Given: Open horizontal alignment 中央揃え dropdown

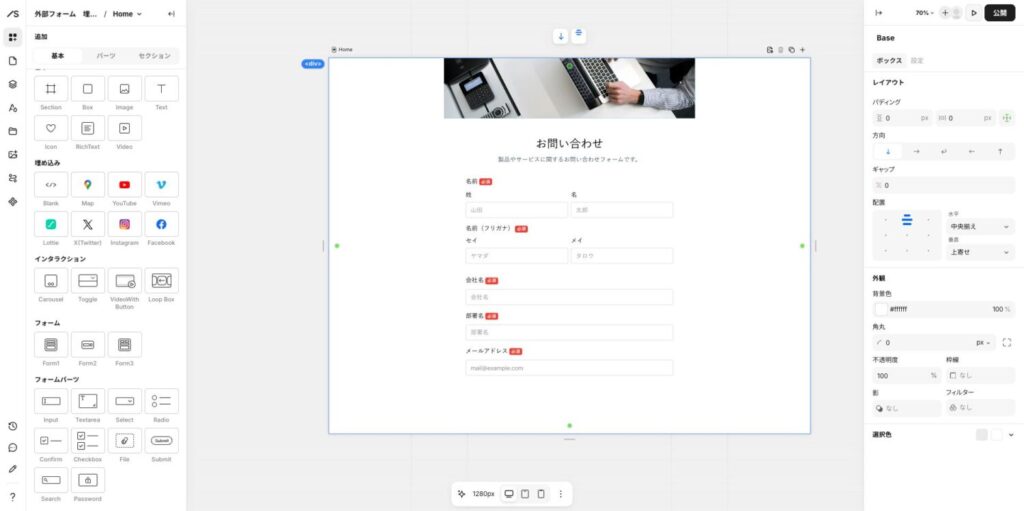Looking at the screenshot, I should (979, 227).
